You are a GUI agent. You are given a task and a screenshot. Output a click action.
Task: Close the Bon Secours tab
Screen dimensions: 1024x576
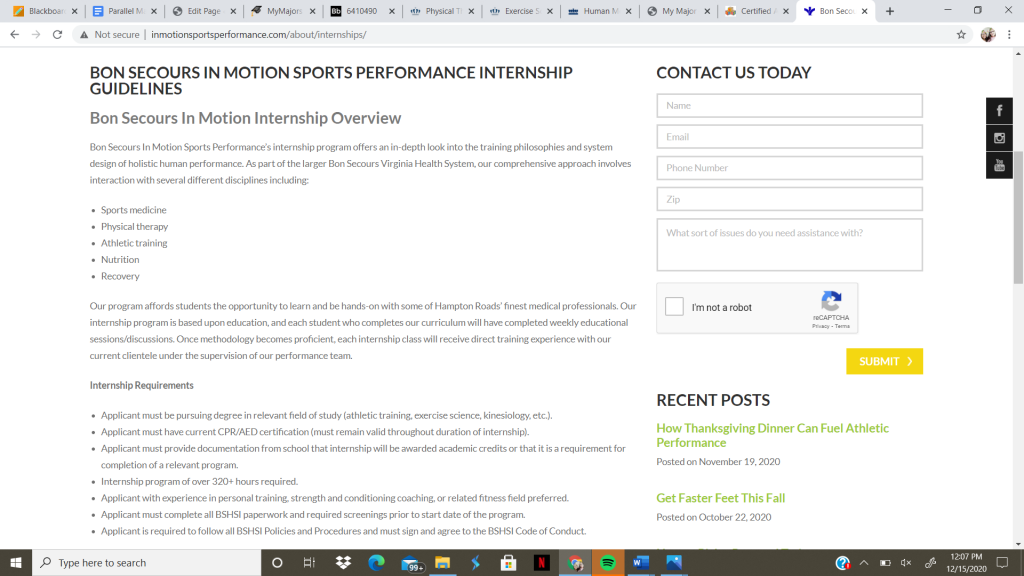tap(865, 11)
